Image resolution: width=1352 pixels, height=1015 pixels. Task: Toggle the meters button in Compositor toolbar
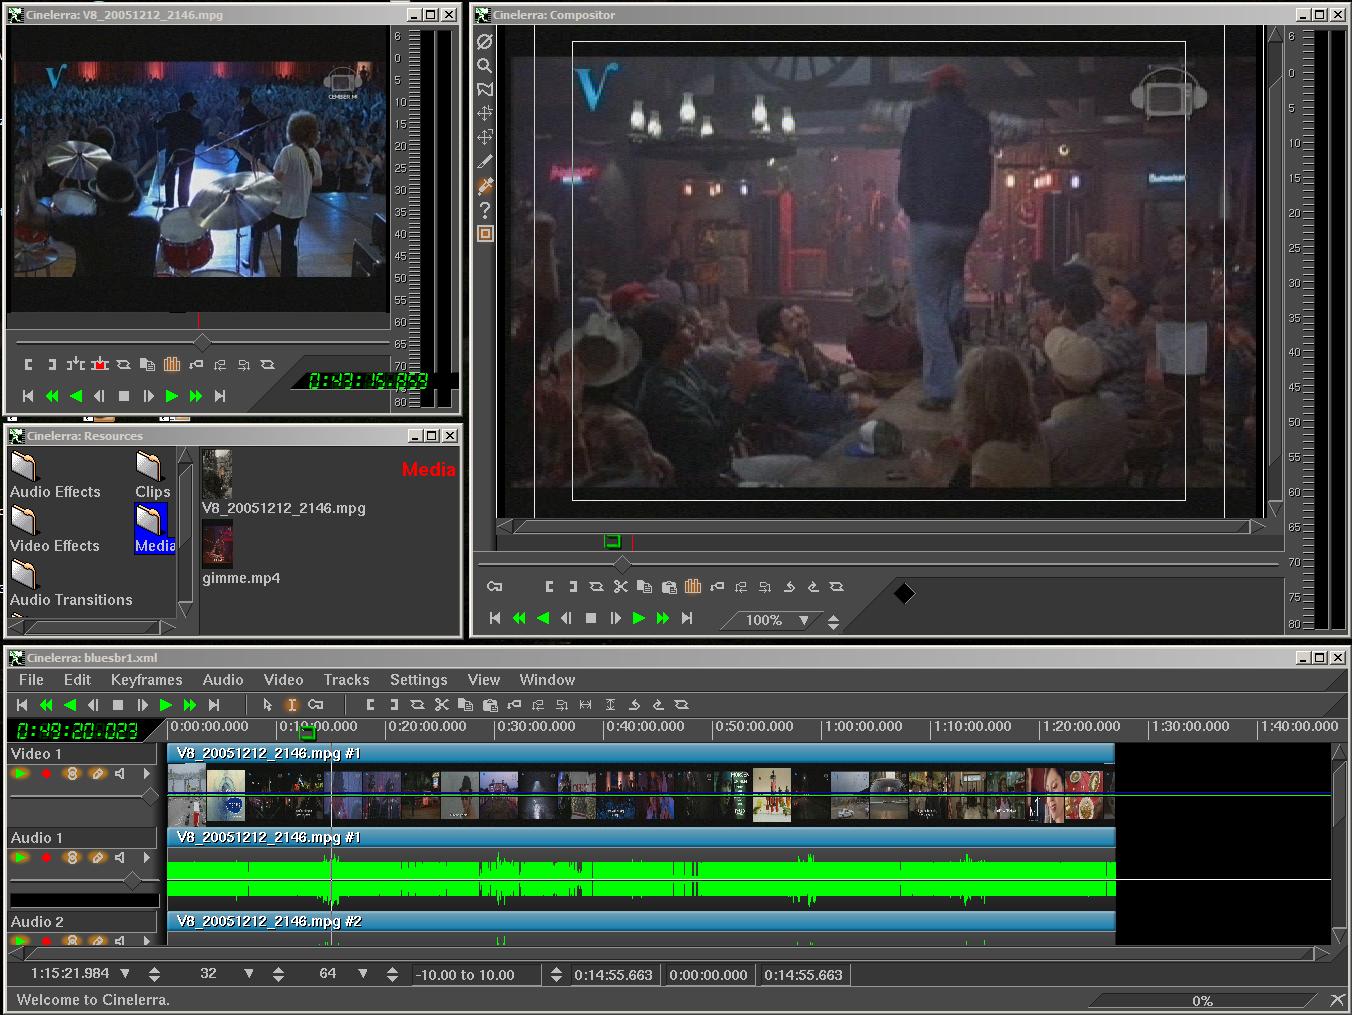(x=693, y=587)
